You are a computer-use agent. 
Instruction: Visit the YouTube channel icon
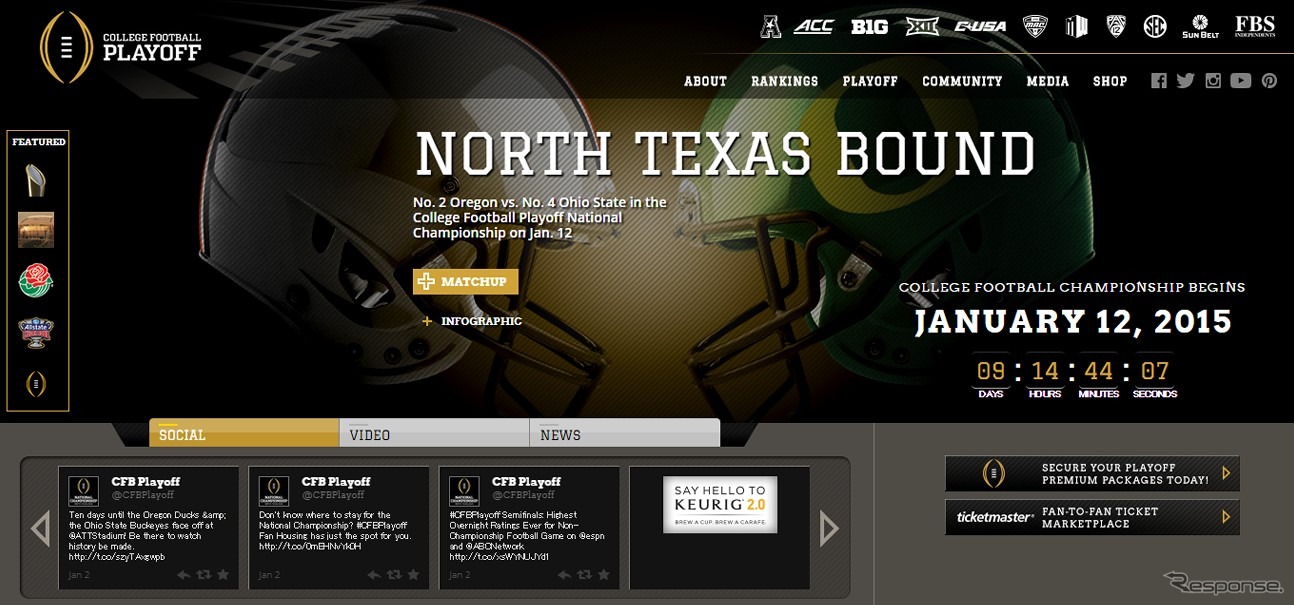pyautogui.click(x=1241, y=81)
